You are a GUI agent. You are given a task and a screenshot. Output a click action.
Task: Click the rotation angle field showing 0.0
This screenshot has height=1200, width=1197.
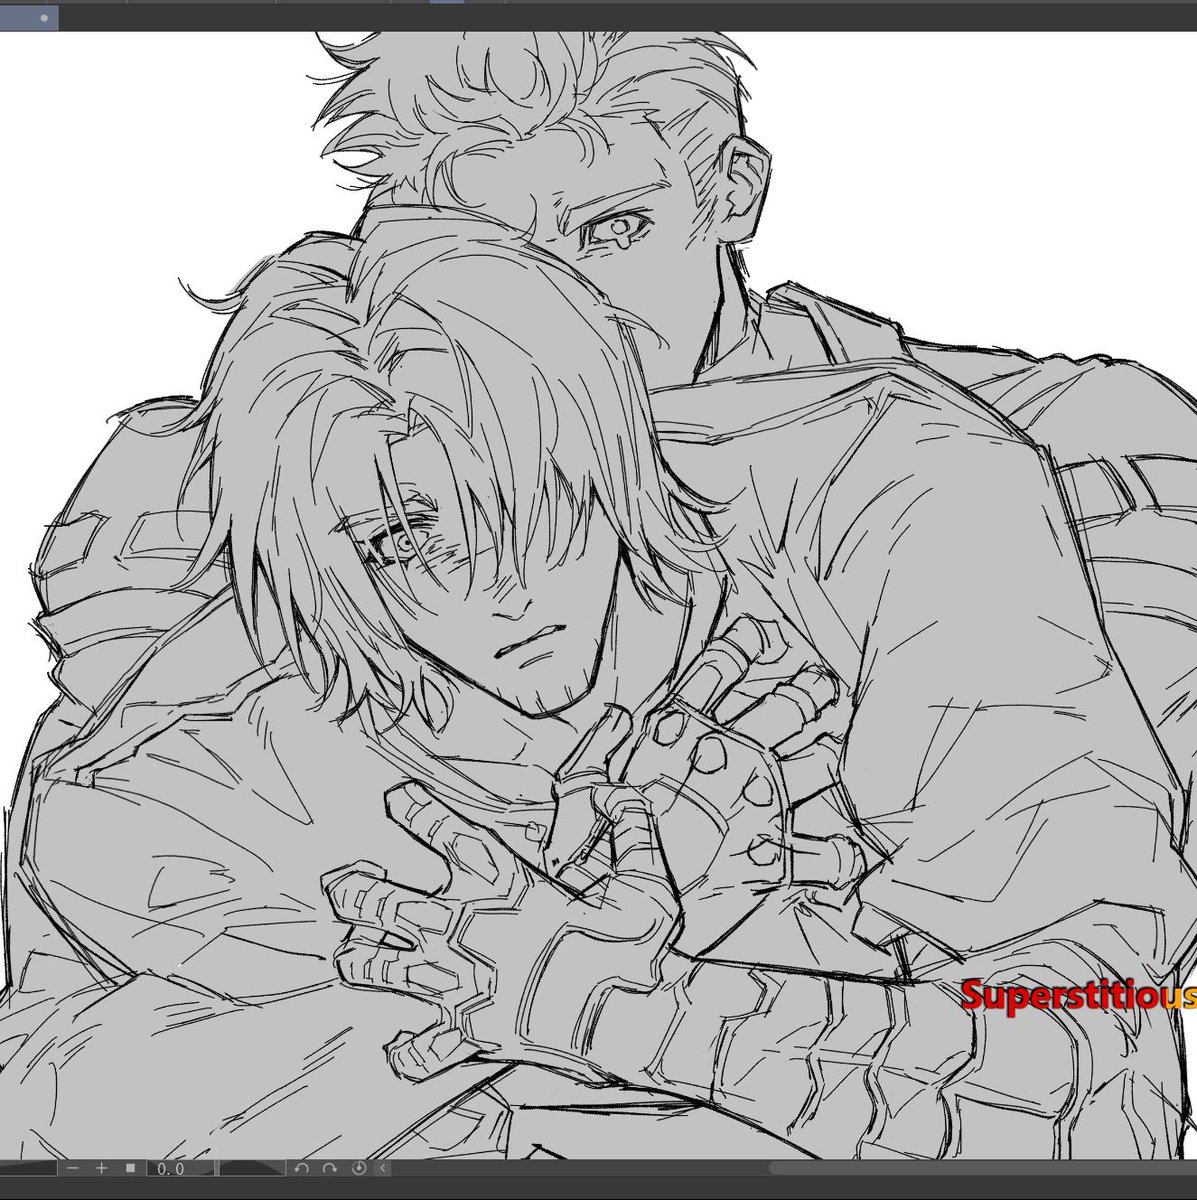tap(180, 1168)
